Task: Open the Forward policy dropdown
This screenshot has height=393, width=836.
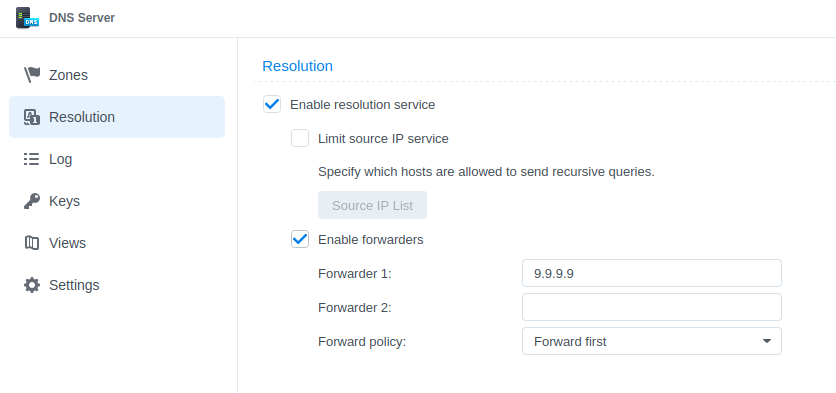Action: pyautogui.click(x=652, y=341)
